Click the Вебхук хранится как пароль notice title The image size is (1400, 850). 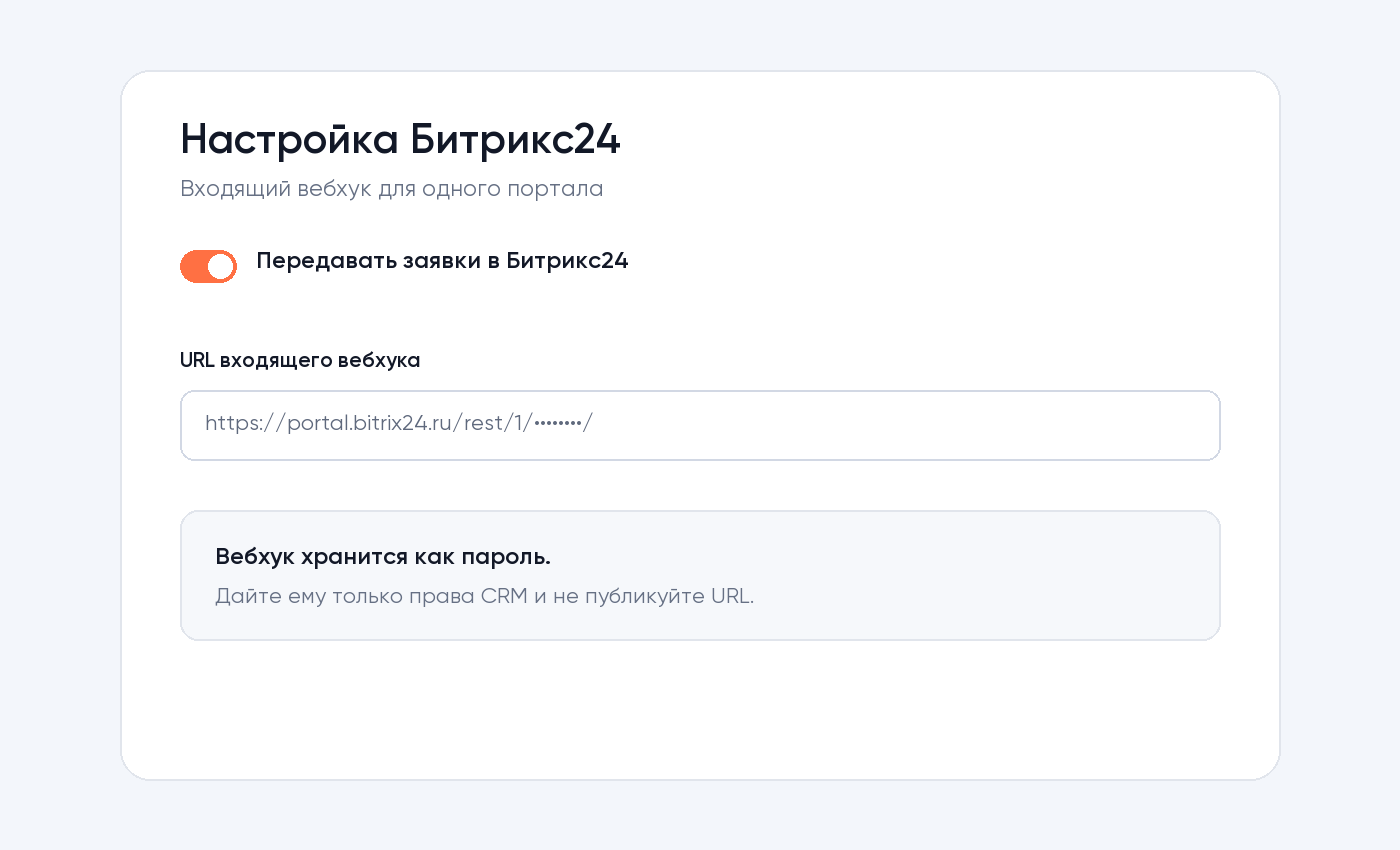(x=383, y=557)
